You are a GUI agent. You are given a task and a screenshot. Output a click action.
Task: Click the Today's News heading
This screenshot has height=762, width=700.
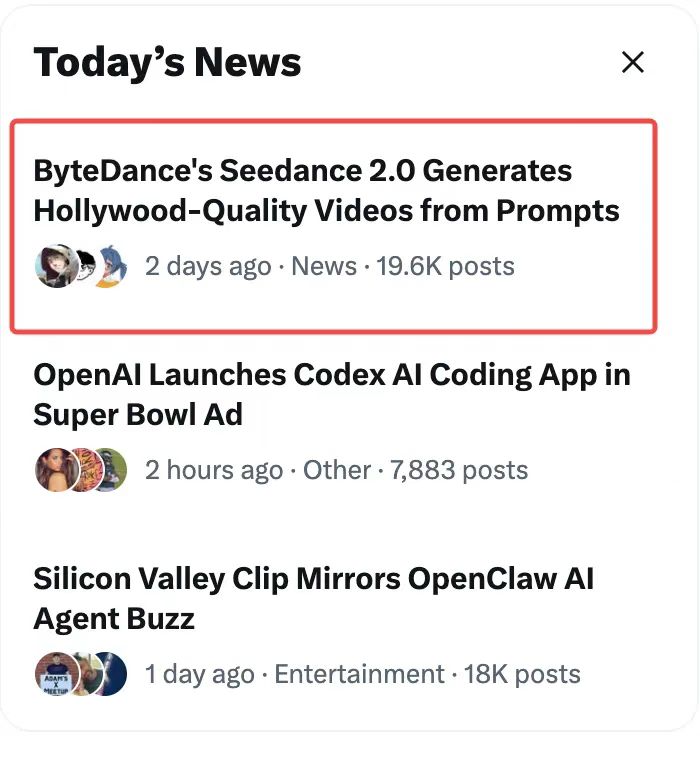pos(167,63)
